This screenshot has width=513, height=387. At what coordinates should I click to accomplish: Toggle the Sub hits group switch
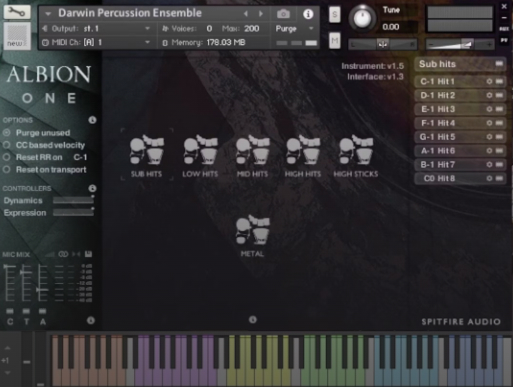(x=499, y=63)
